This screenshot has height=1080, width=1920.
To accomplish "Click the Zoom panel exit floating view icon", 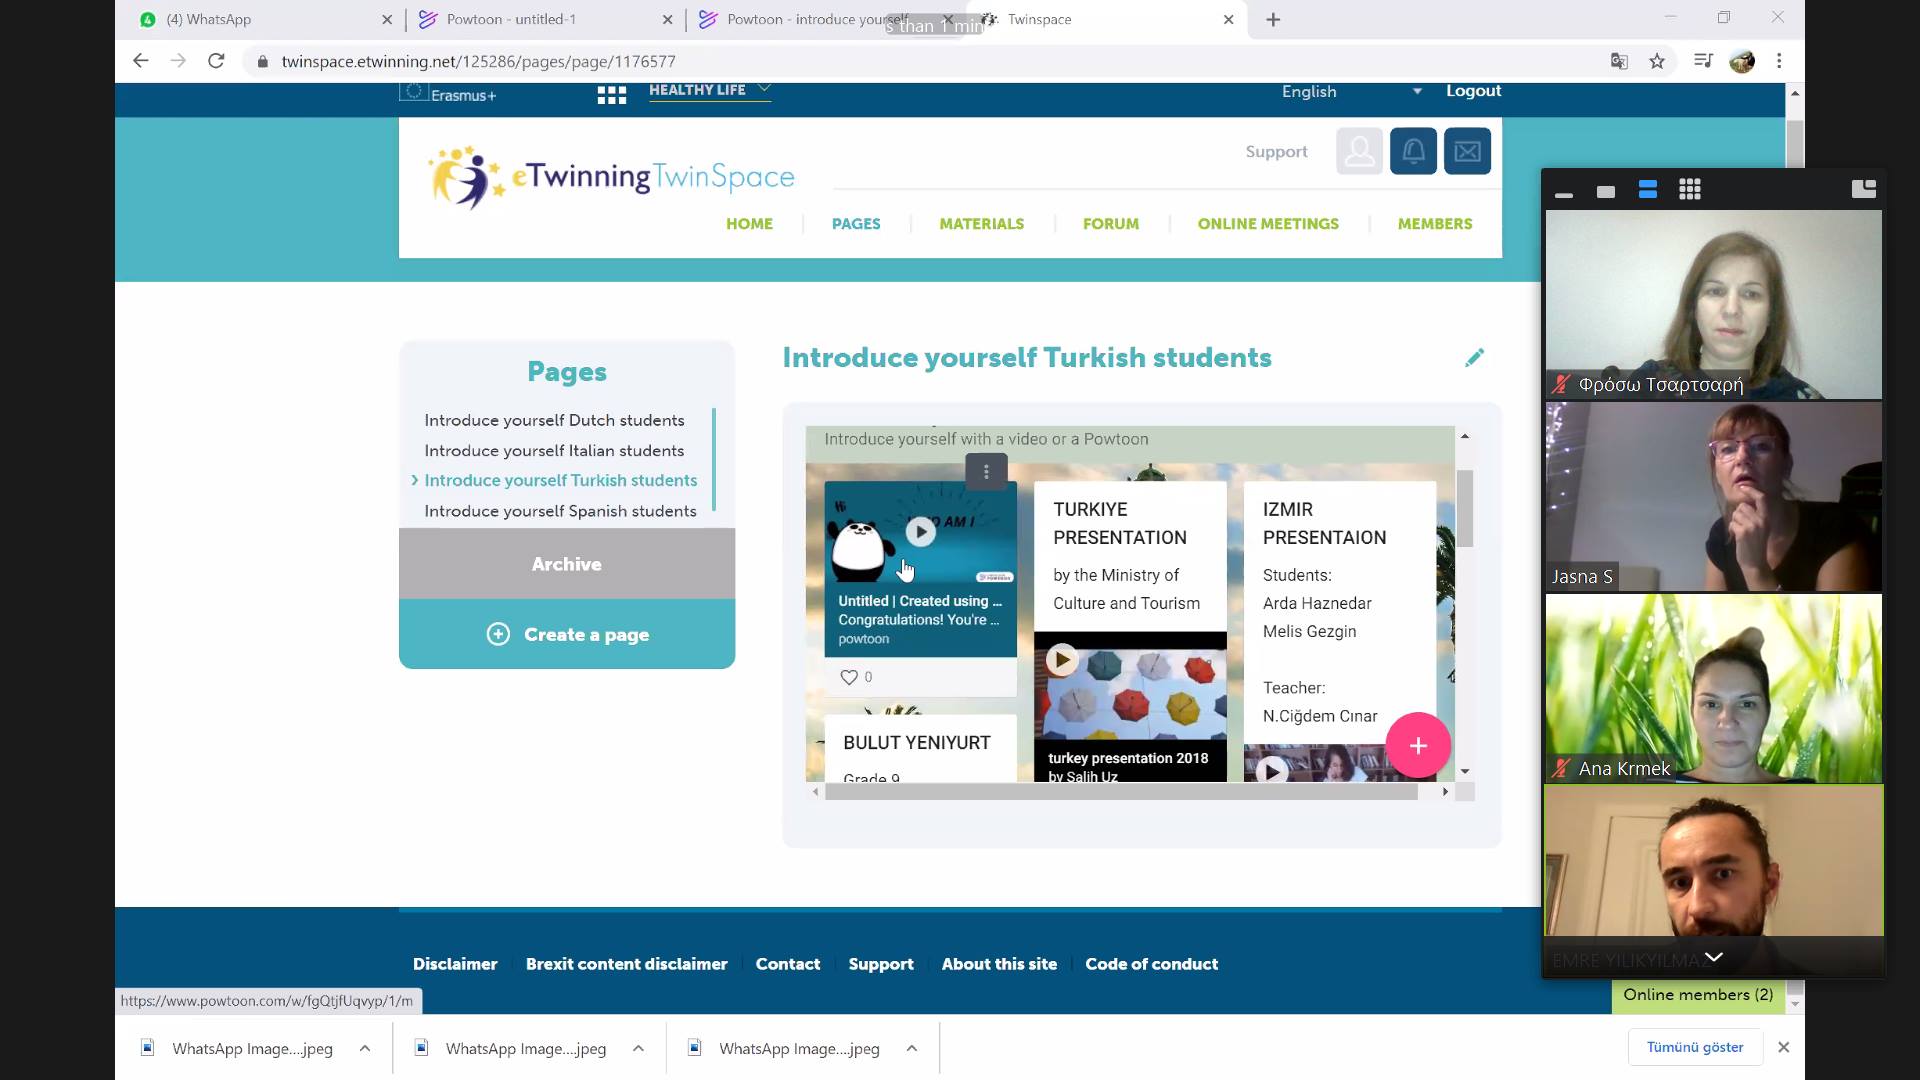I will [x=1864, y=189].
